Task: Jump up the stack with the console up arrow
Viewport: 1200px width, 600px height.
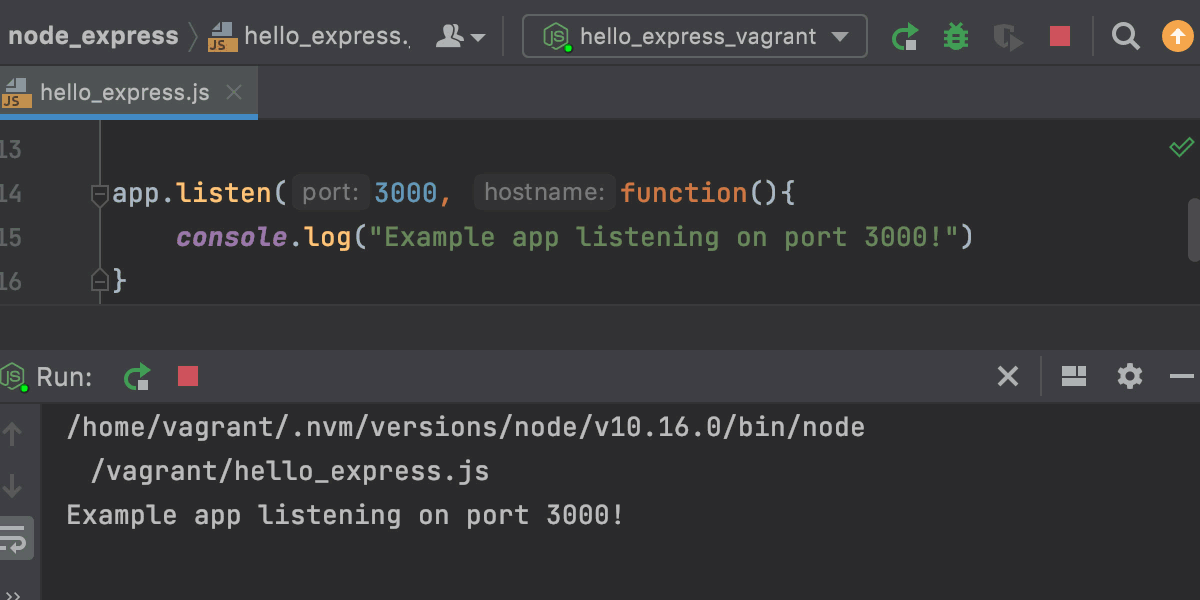Action: pos(12,433)
